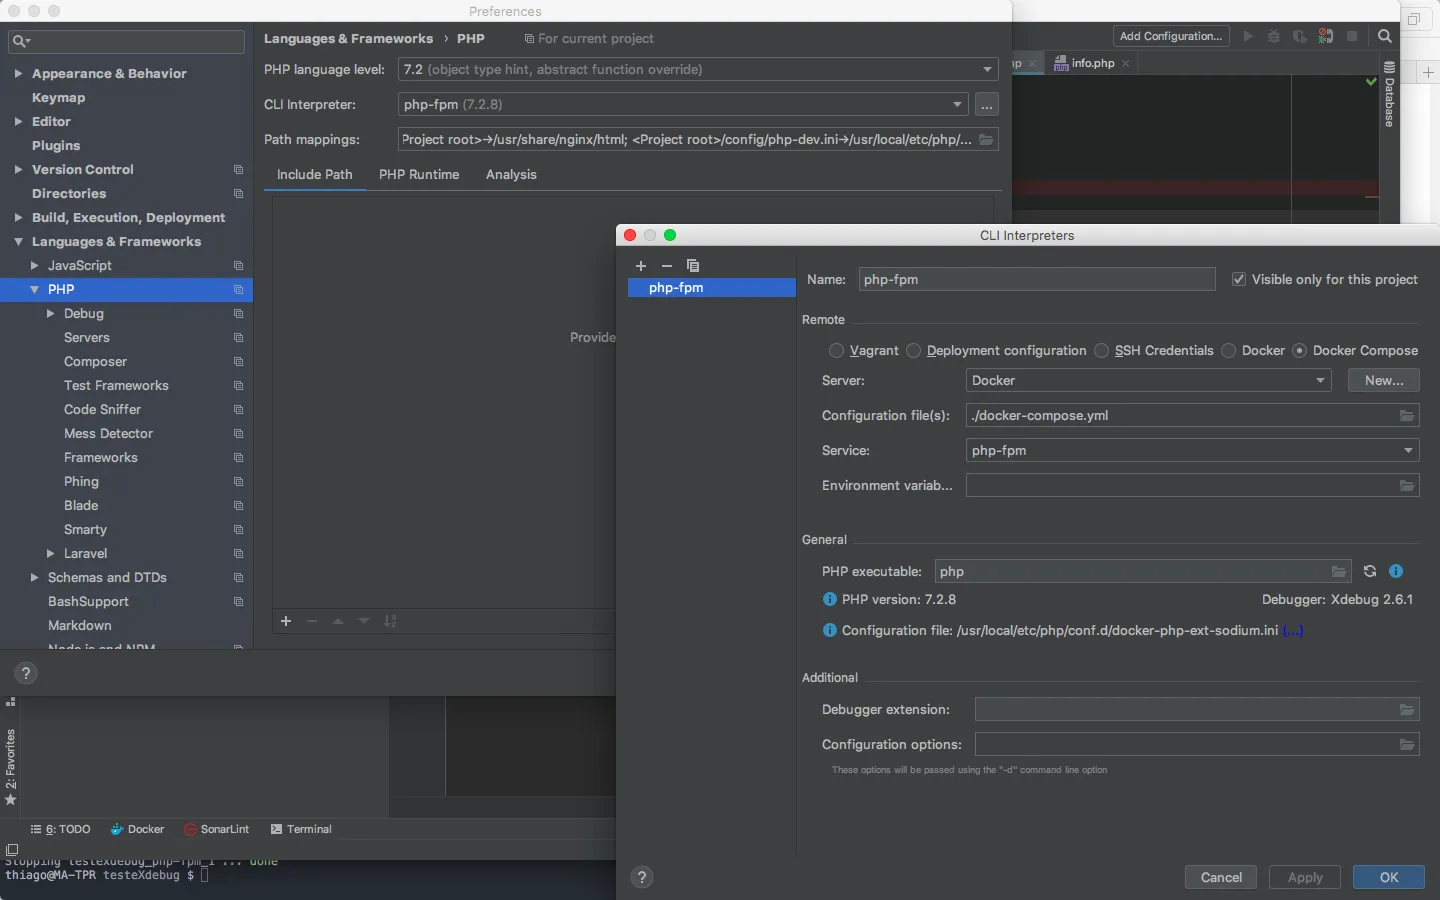
Task: Expand Build, Execution, Deployment section
Action: click(x=18, y=218)
